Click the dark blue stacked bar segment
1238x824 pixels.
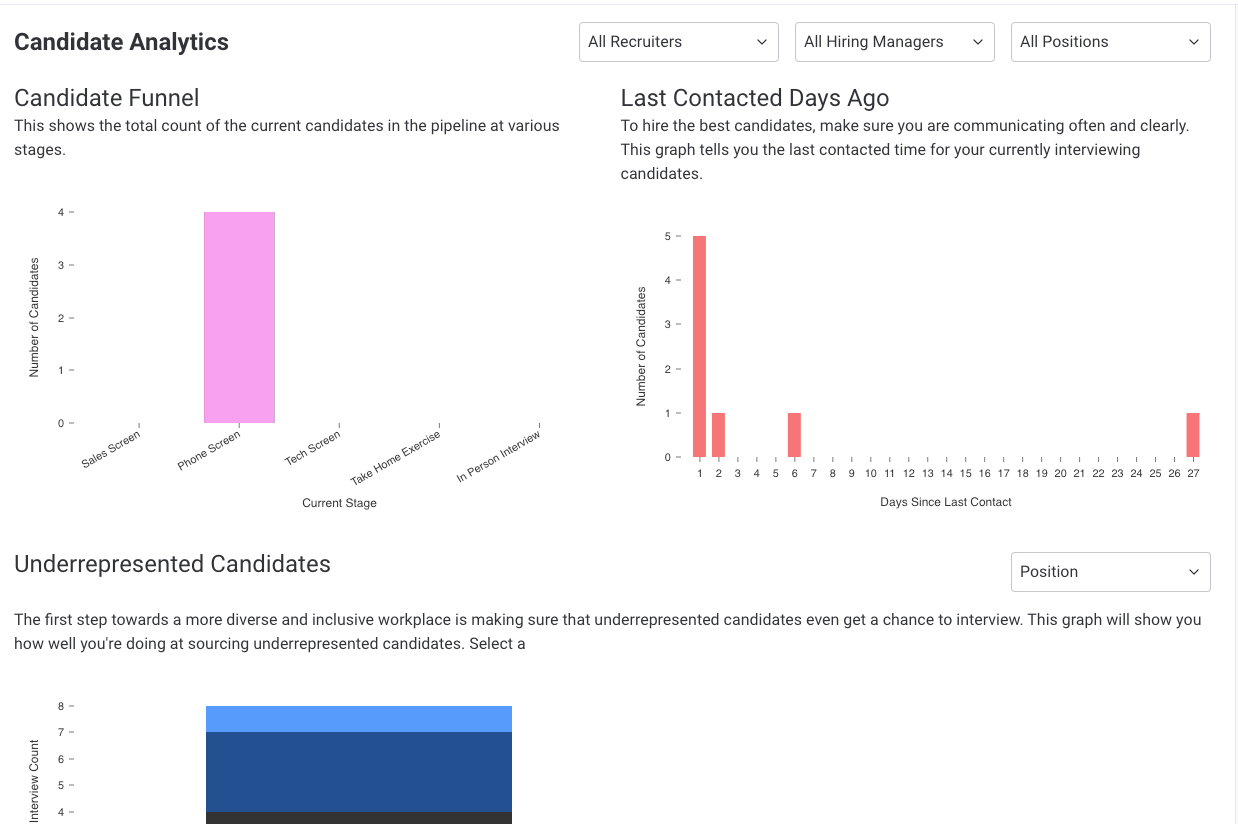(359, 771)
